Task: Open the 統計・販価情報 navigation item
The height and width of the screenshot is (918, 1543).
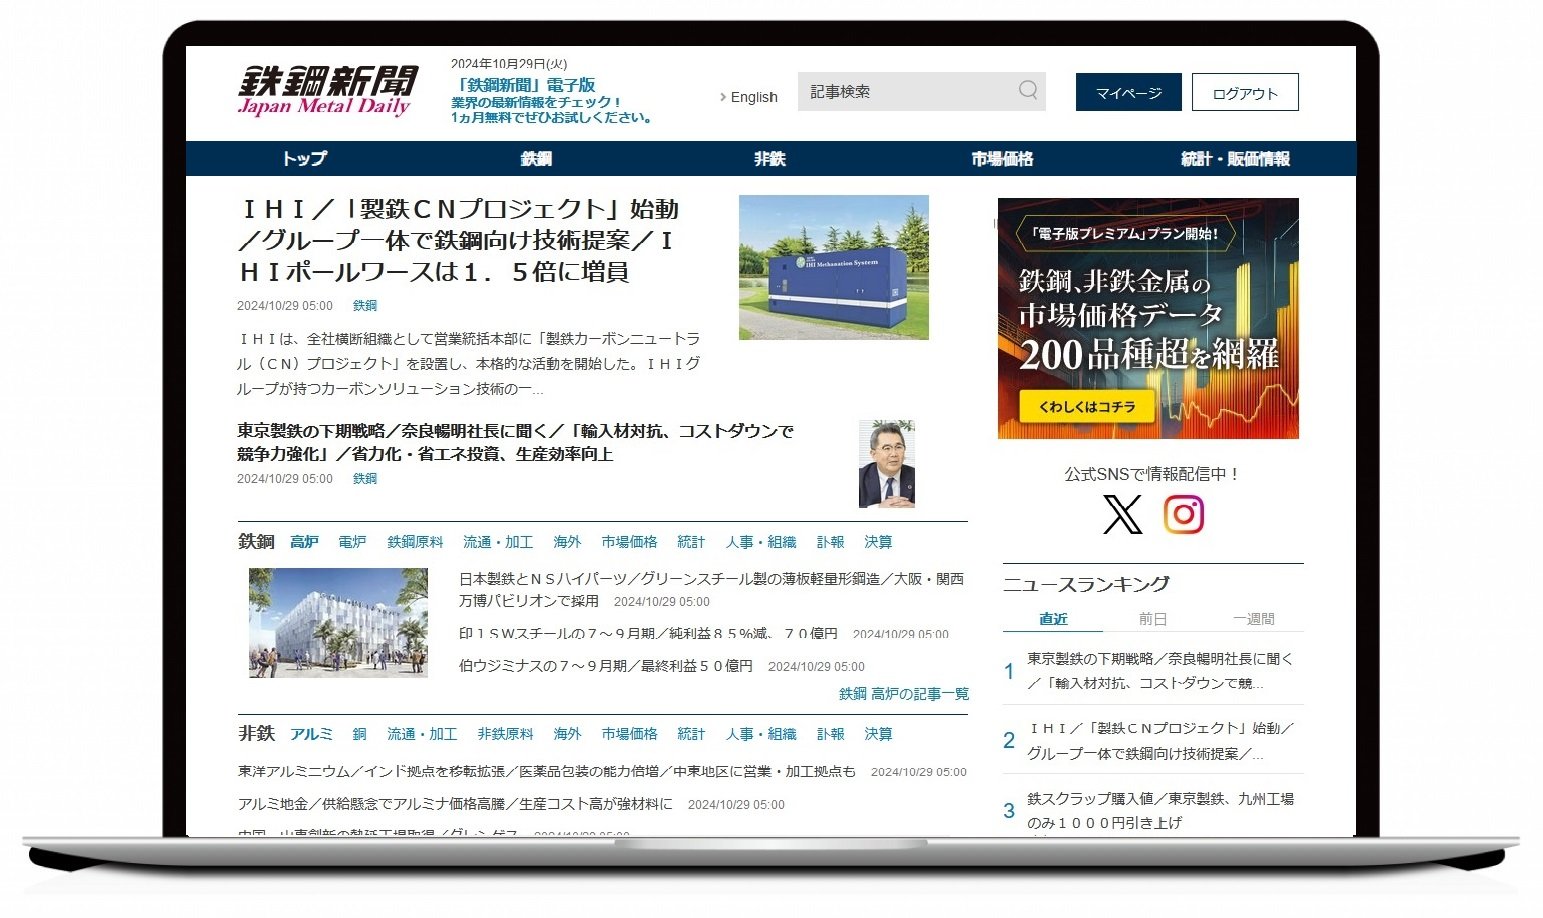Action: point(1235,158)
